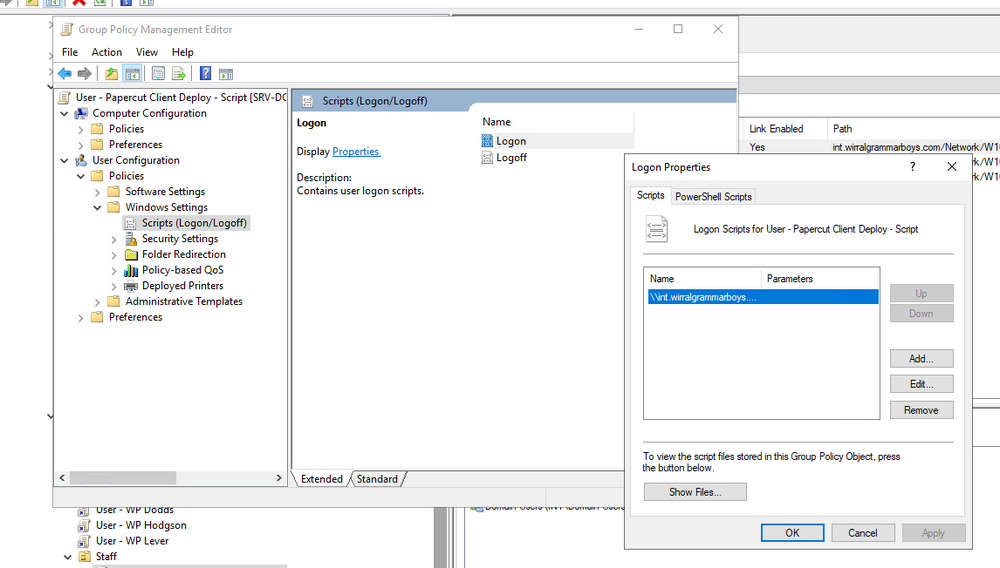
Task: Switch to the Standard view tab
Action: pos(377,479)
